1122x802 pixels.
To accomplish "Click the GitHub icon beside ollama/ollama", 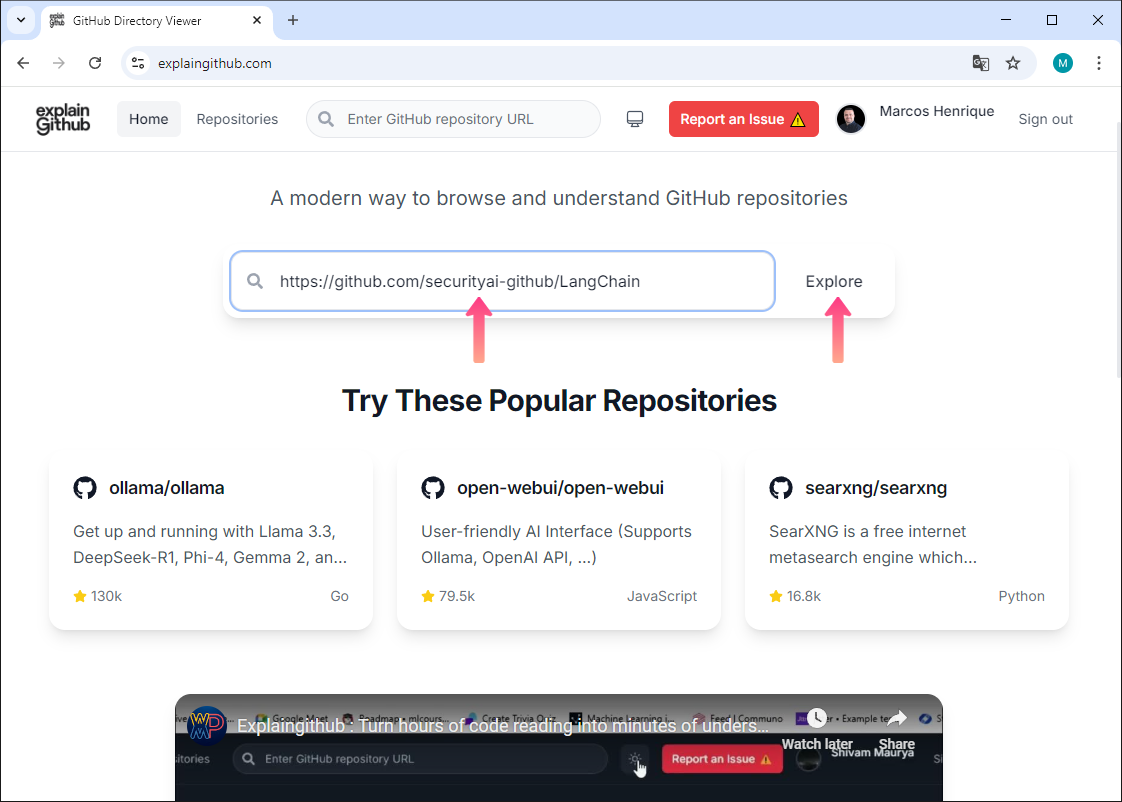I will [85, 488].
